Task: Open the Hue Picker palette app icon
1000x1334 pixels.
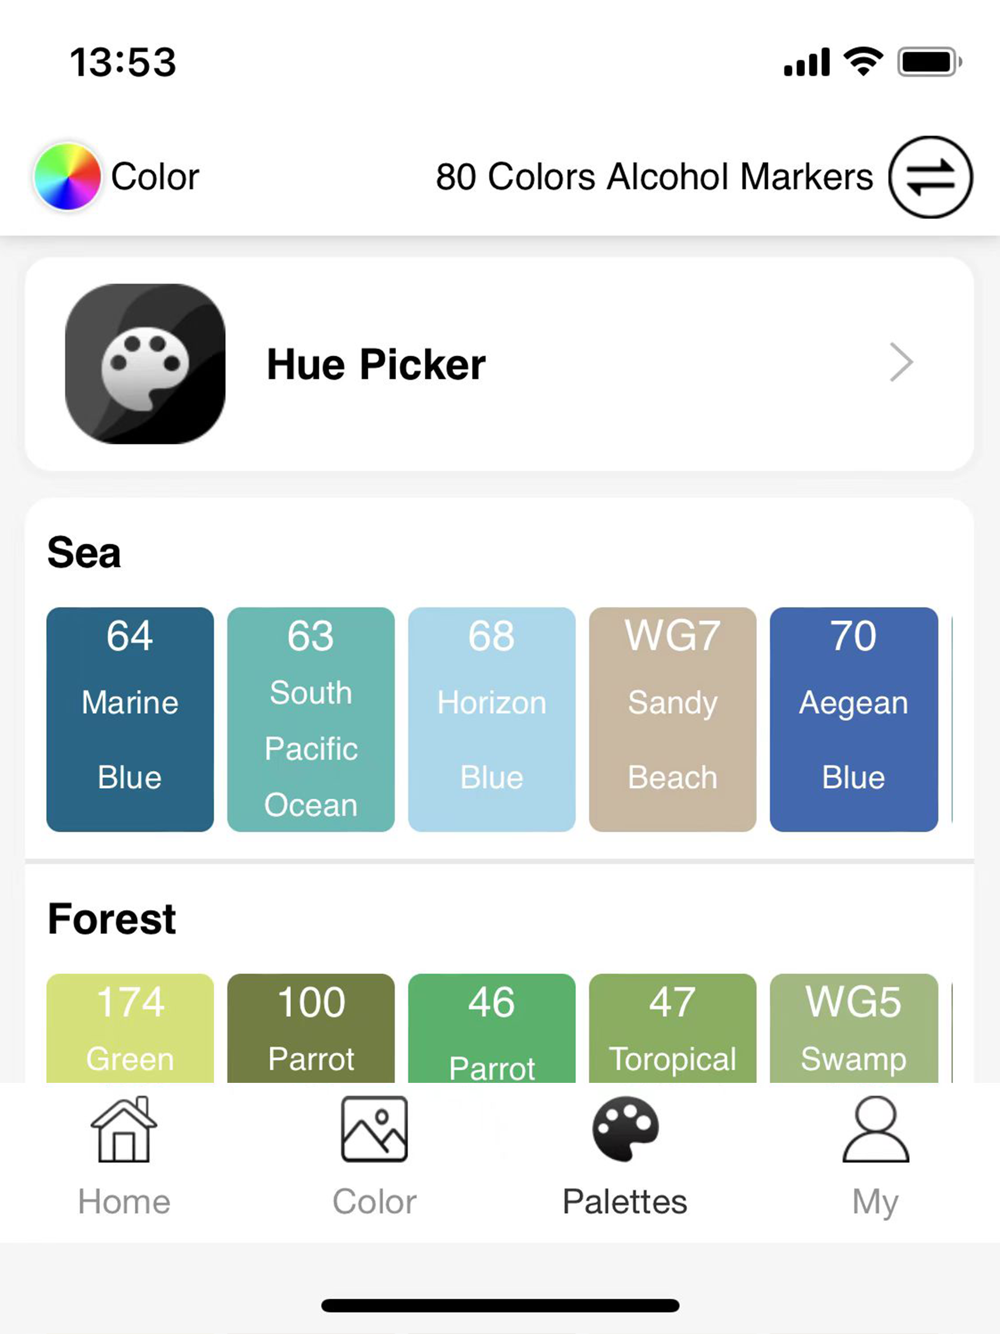Action: click(145, 364)
